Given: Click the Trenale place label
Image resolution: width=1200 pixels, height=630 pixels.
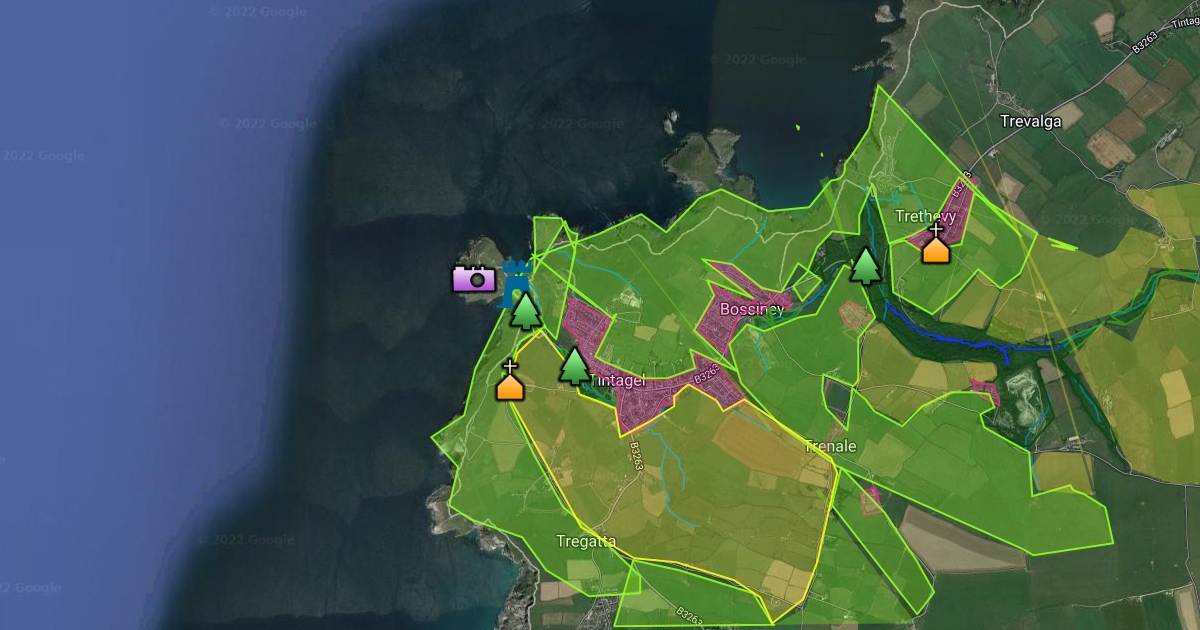Looking at the screenshot, I should [x=831, y=446].
